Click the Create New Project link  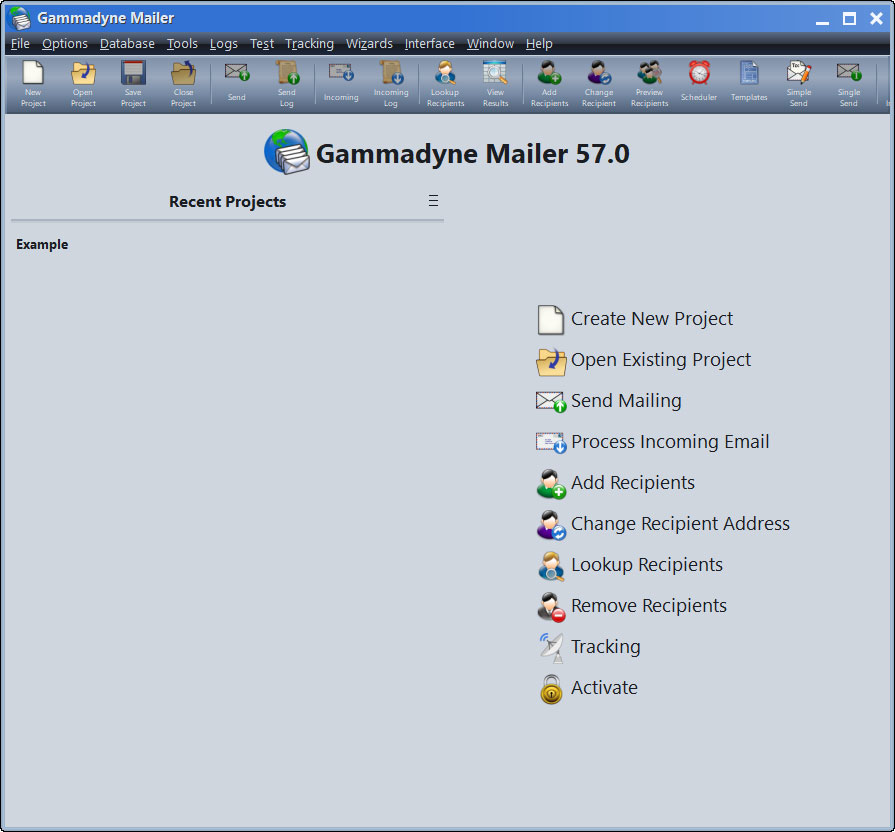pos(651,319)
